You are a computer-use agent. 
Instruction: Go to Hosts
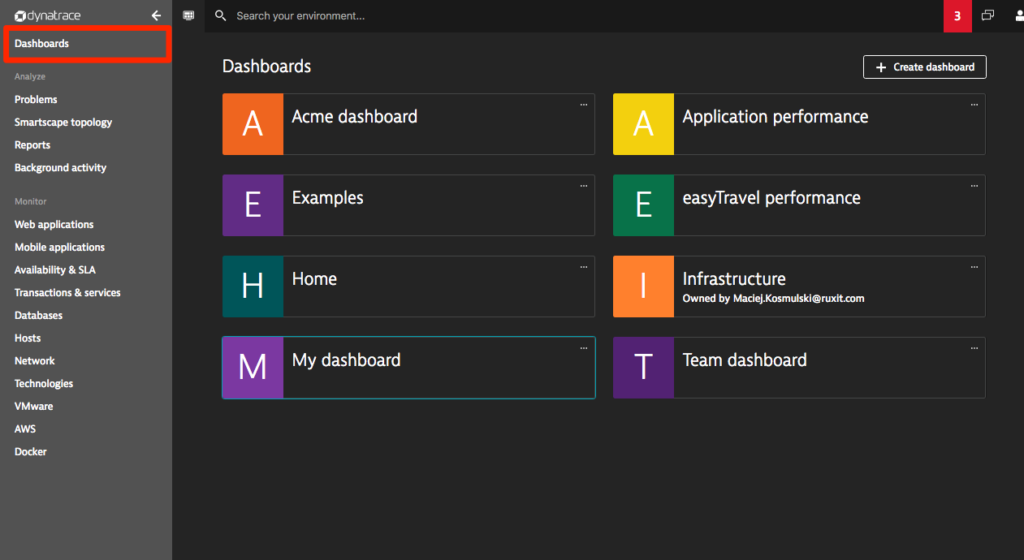(27, 338)
